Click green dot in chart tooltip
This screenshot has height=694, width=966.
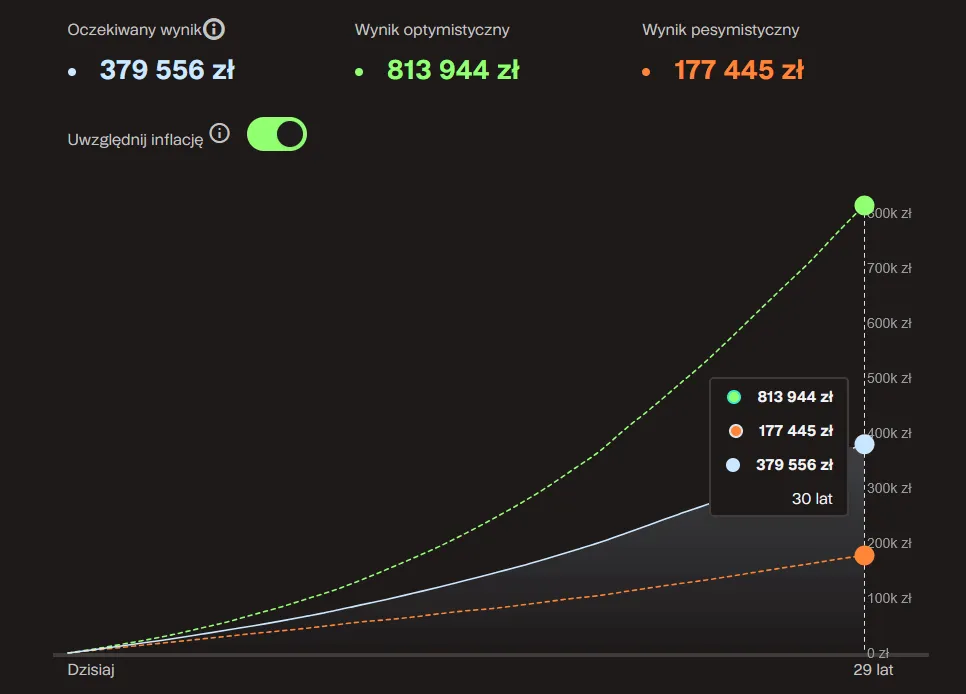[734, 397]
